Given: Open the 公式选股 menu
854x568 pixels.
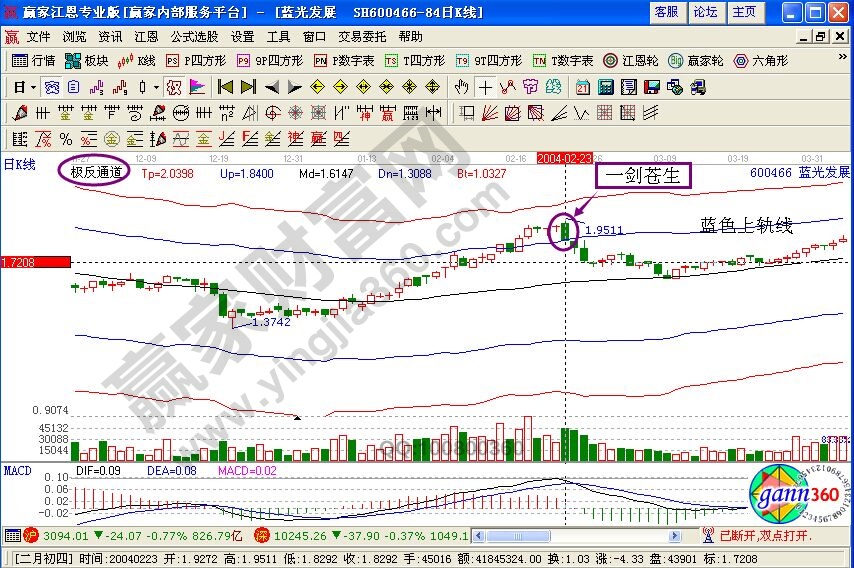Looking at the screenshot, I should click(x=192, y=36).
